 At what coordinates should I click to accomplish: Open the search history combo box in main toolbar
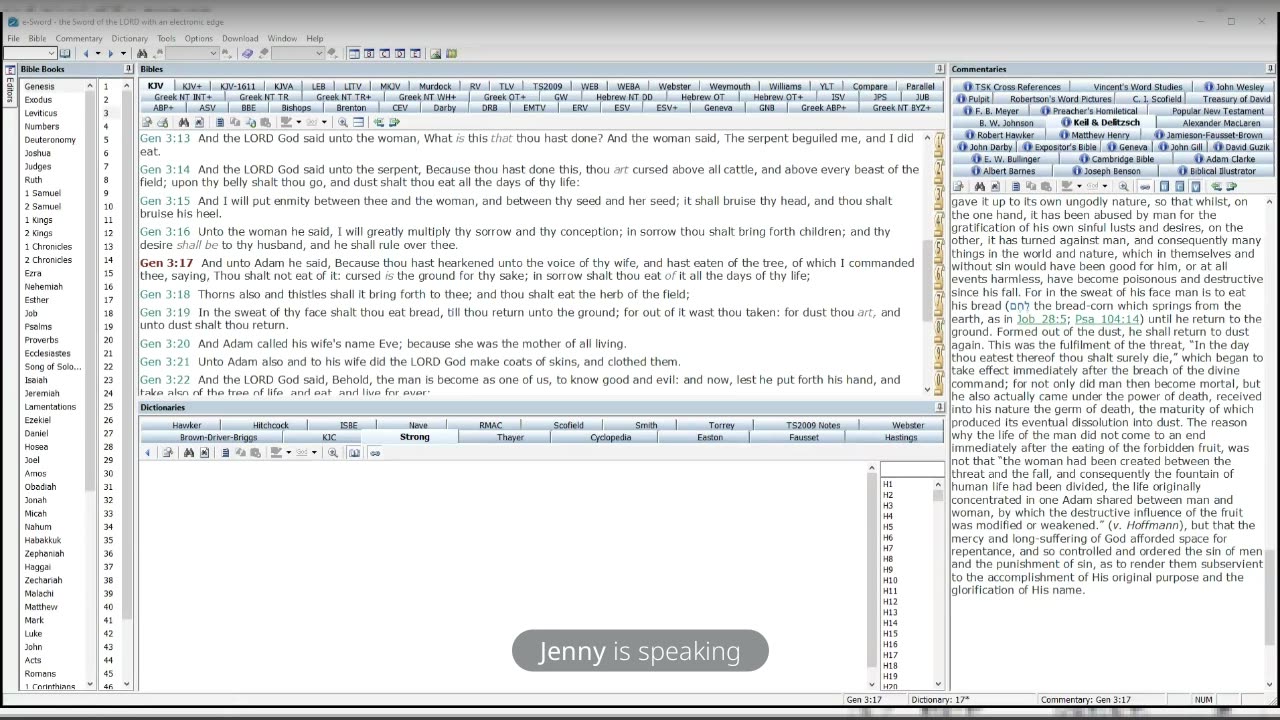192,53
